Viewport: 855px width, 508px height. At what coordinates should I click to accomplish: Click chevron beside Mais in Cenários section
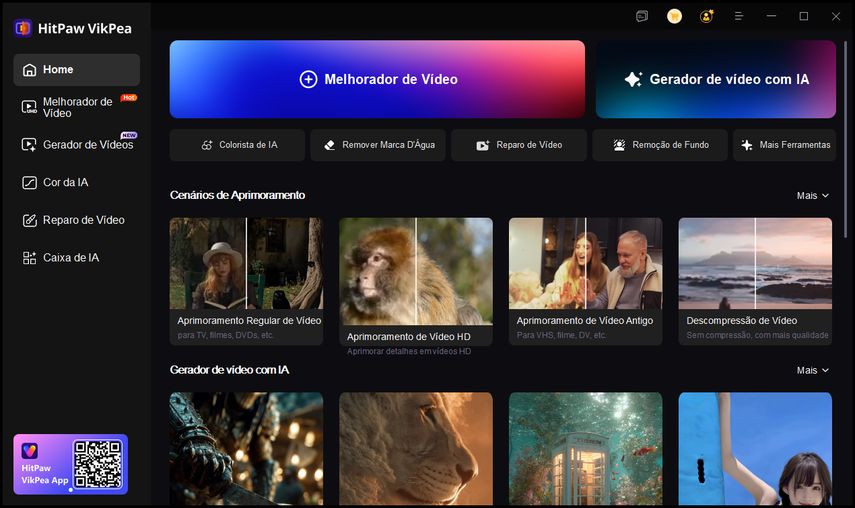(826, 196)
